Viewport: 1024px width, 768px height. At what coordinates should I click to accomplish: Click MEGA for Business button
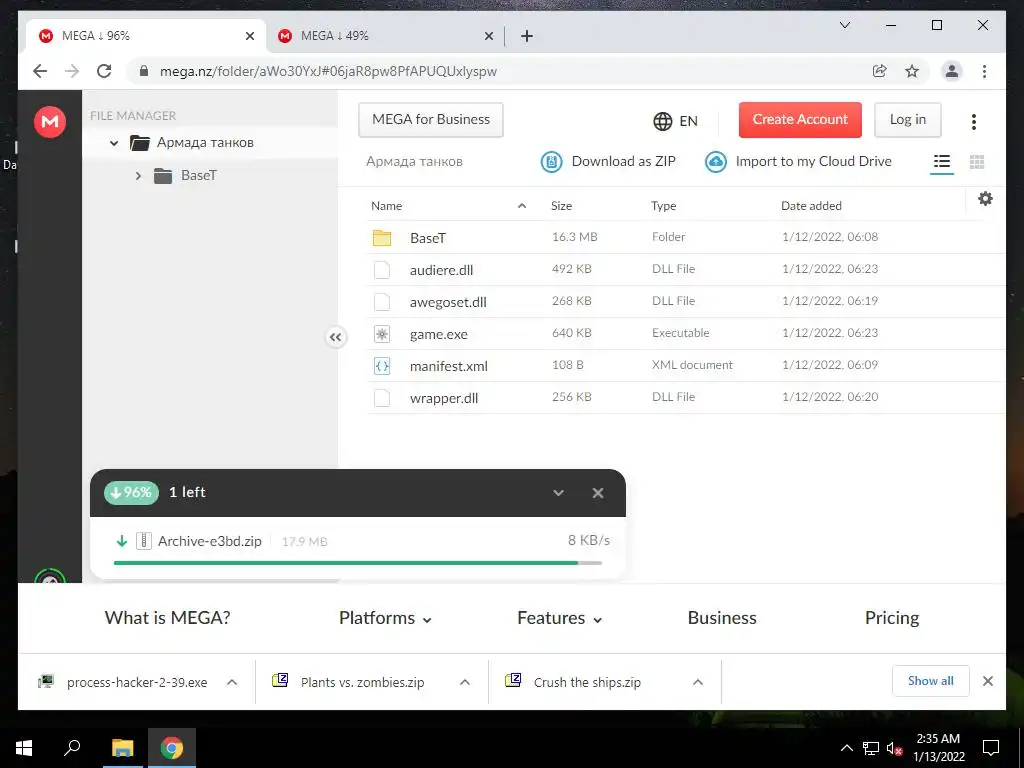(431, 120)
